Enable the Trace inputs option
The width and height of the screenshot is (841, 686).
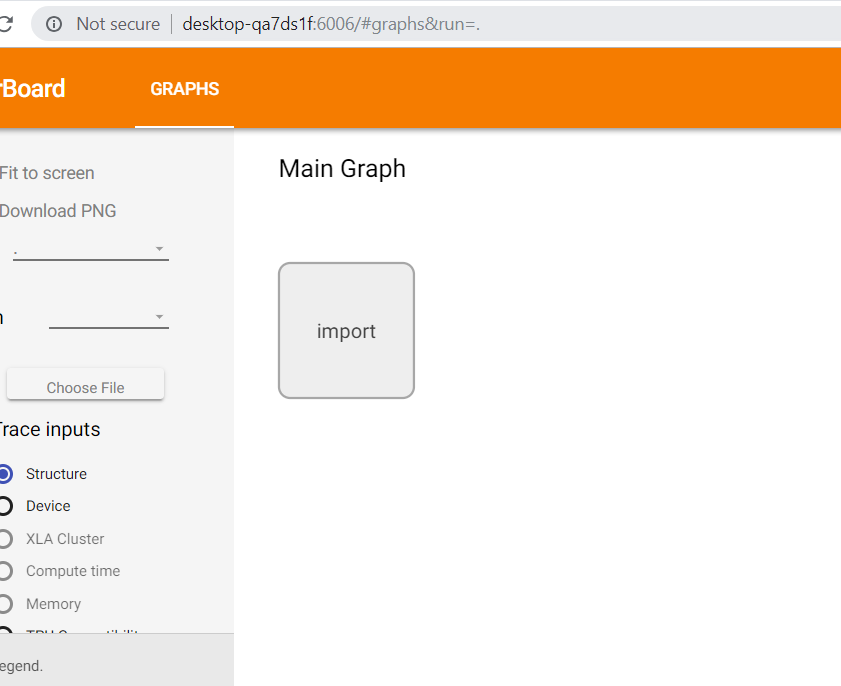pyautogui.click(x=50, y=429)
